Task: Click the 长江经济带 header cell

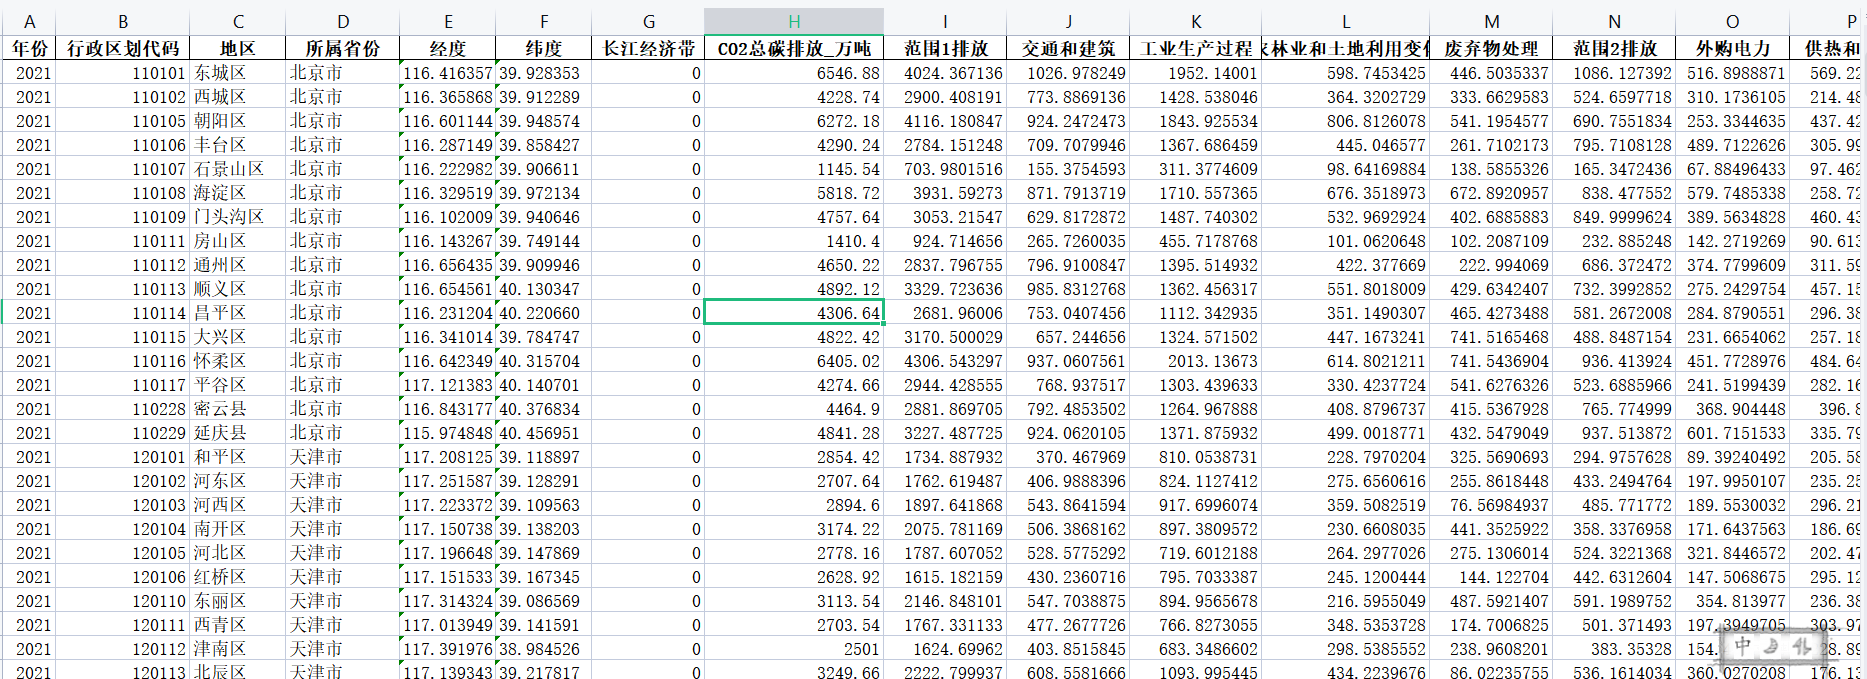Action: pyautogui.click(x=648, y=48)
